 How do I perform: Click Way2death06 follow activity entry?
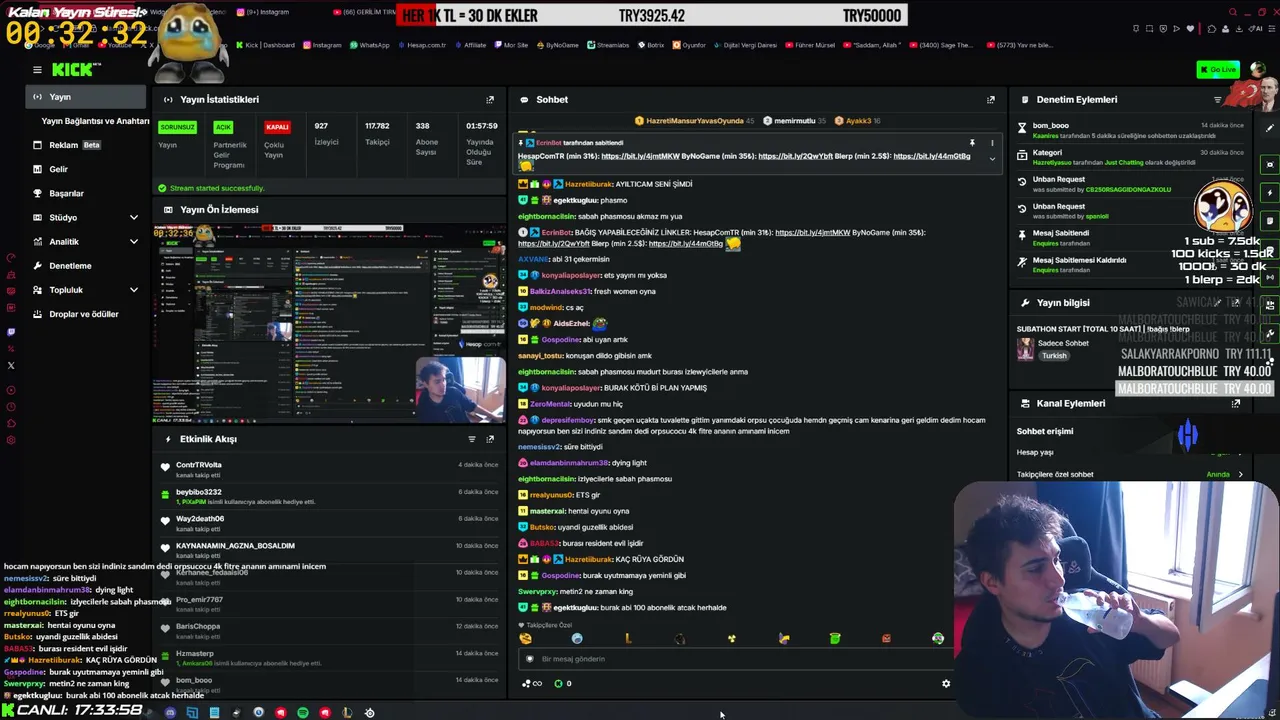[330, 523]
